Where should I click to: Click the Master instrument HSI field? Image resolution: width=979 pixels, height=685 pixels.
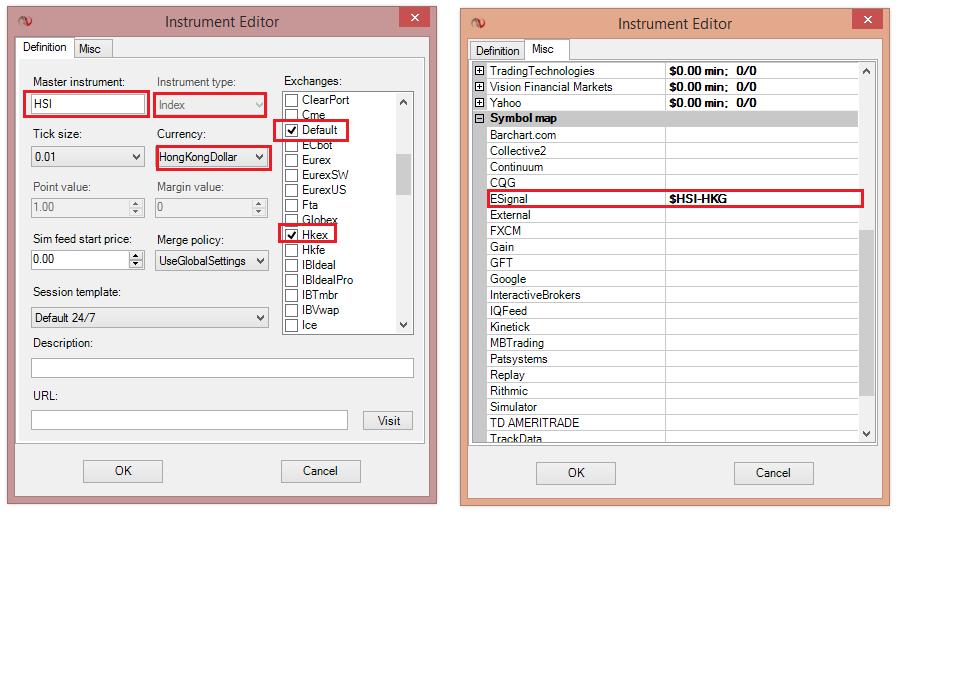click(x=87, y=104)
